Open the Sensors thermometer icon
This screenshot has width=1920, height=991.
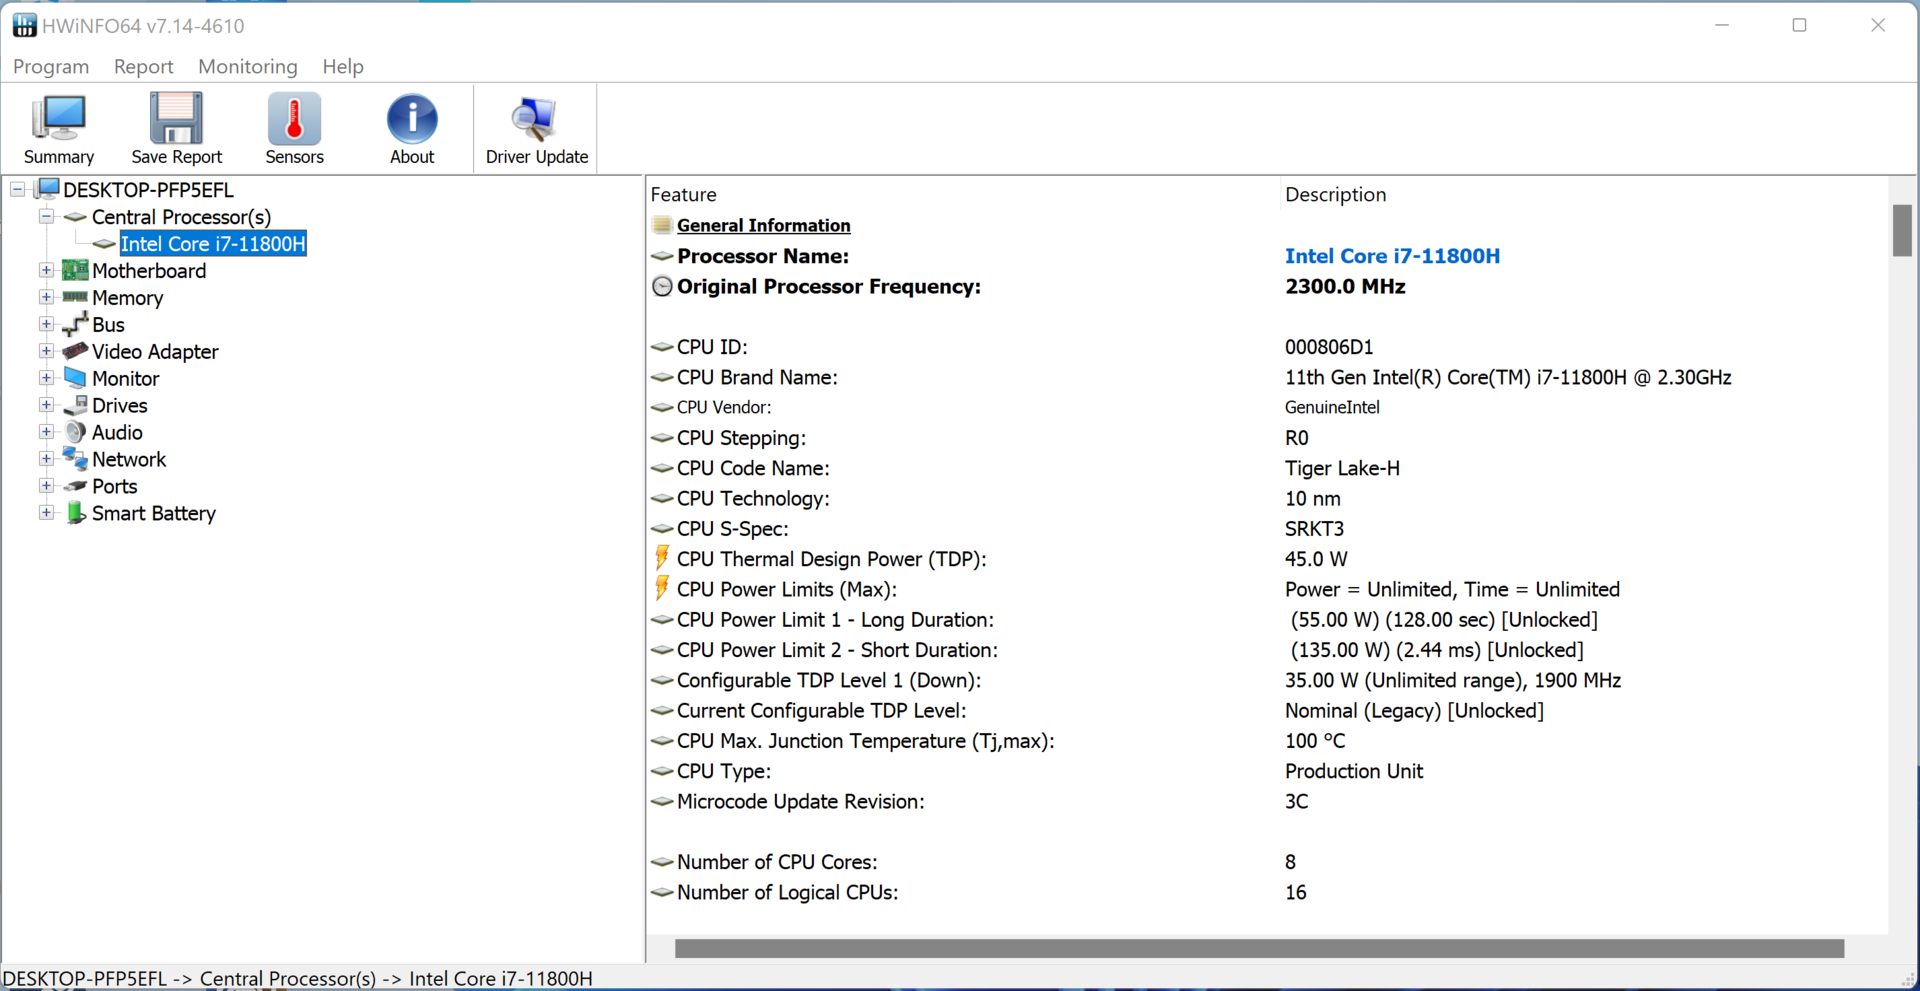[x=294, y=119]
